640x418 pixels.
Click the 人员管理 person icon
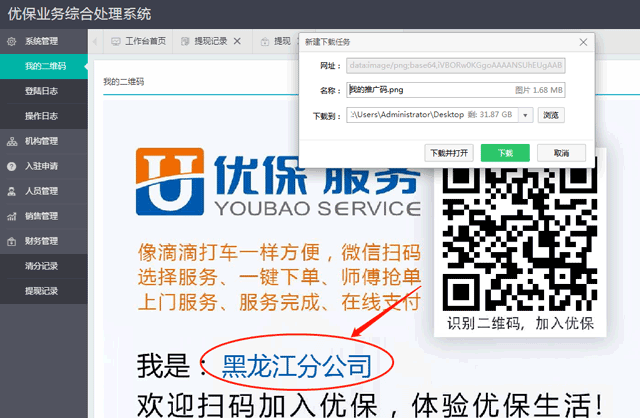pos(11,191)
